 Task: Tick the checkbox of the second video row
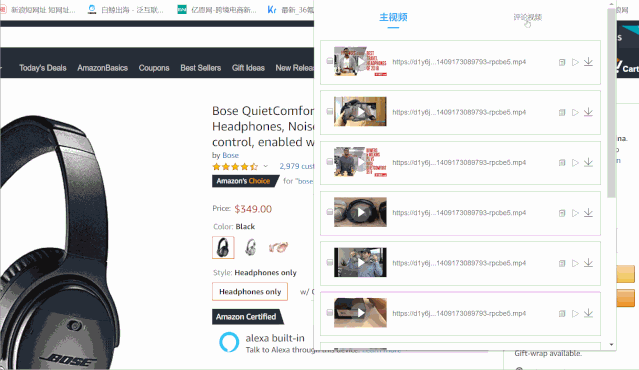pyautogui.click(x=329, y=111)
